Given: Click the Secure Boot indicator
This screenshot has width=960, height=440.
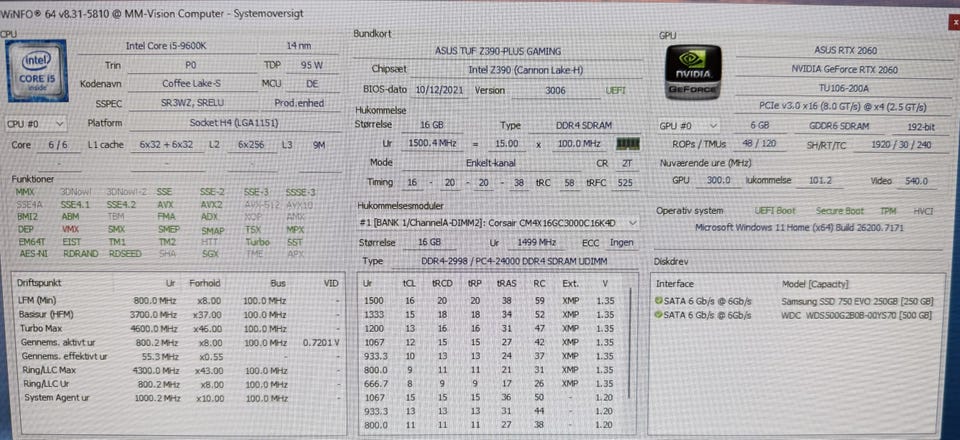Looking at the screenshot, I should coord(839,211).
